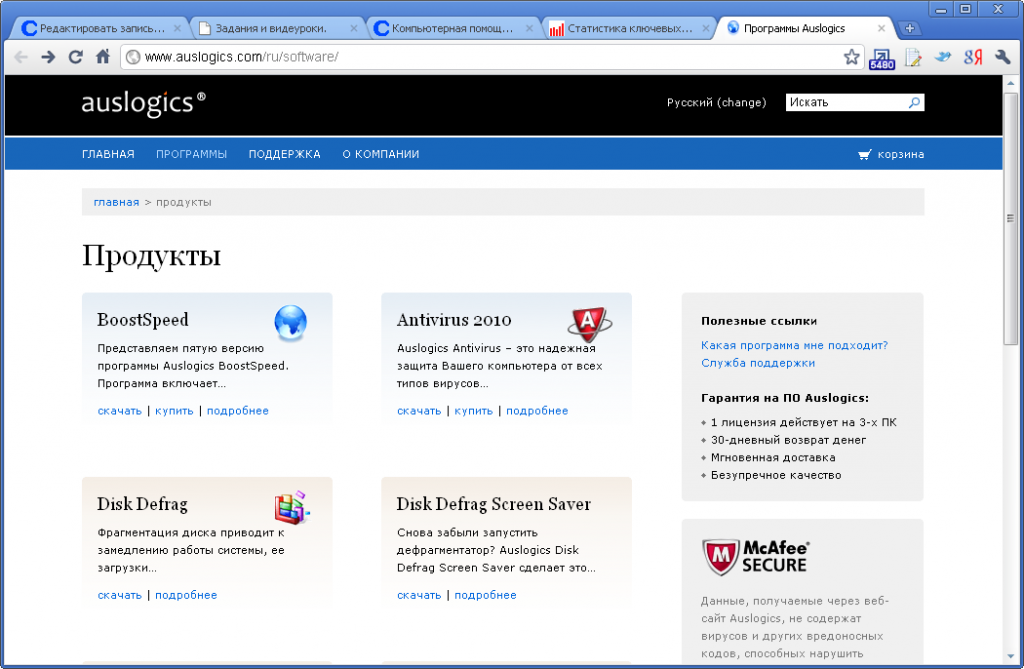Go forward using the browser forward arrow
1024x669 pixels.
click(x=48, y=57)
